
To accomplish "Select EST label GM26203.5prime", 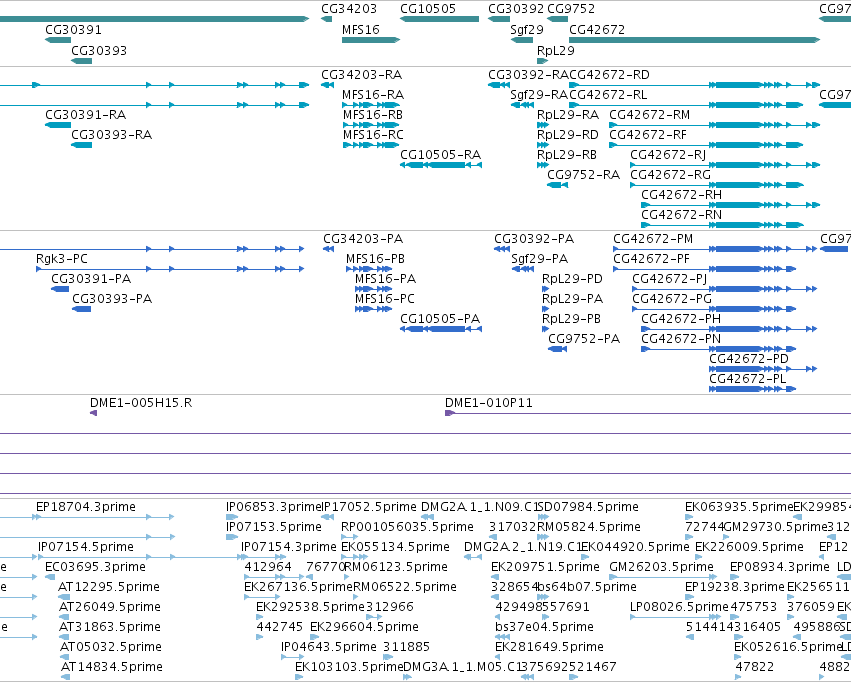I will coord(661,566).
